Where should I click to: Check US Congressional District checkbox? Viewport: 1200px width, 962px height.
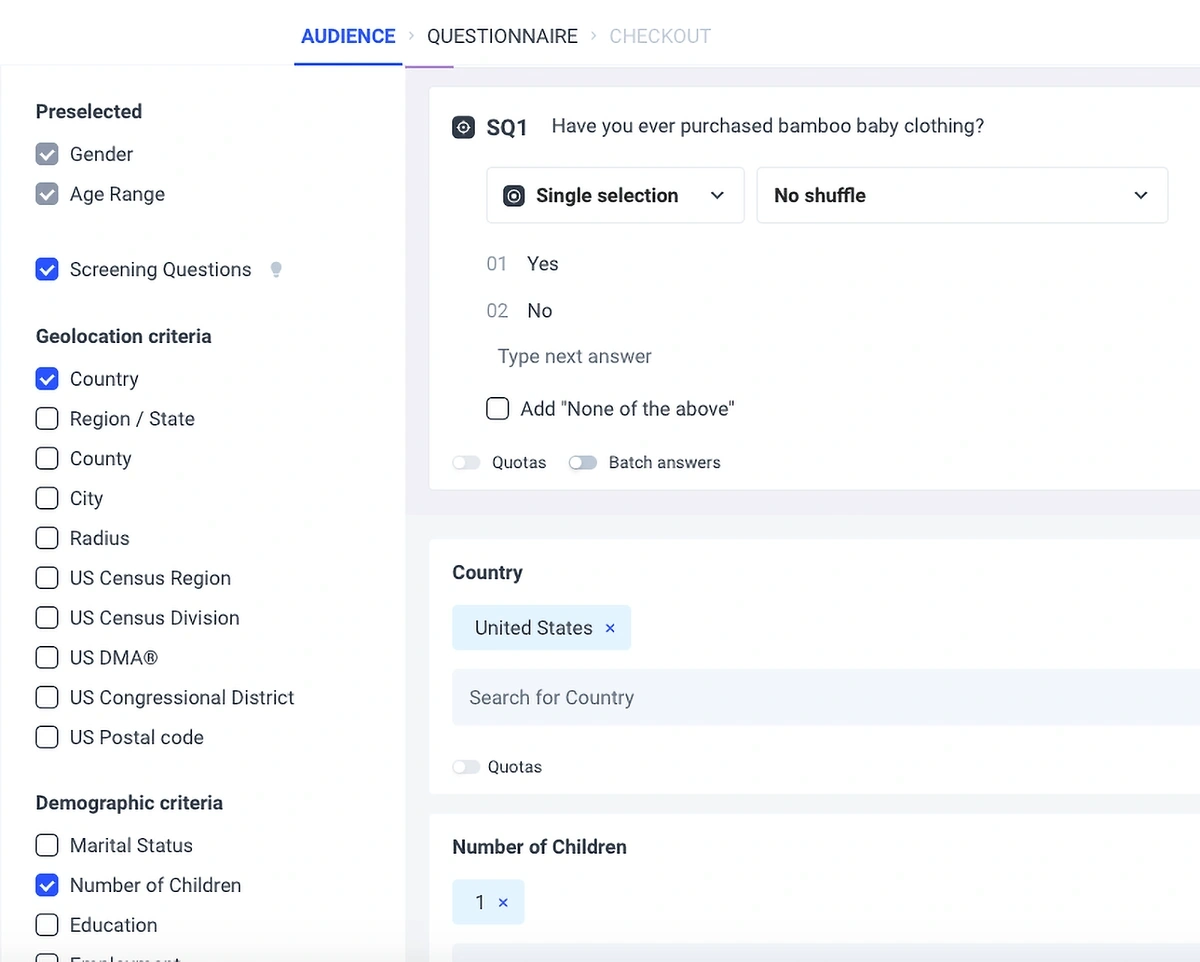coord(47,697)
